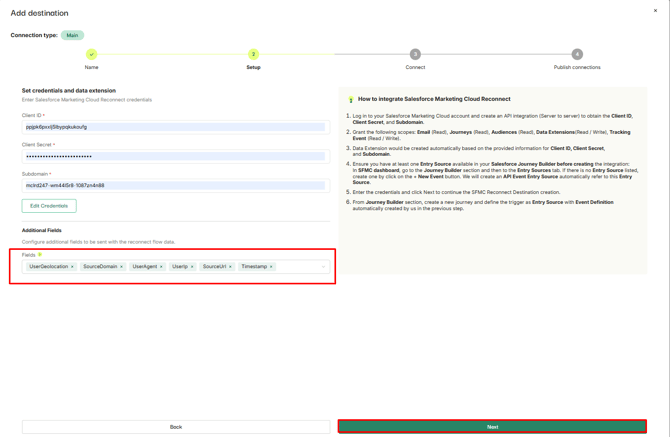The image size is (670, 437).
Task: Expand the Fields dropdown arrow
Action: [x=322, y=267]
